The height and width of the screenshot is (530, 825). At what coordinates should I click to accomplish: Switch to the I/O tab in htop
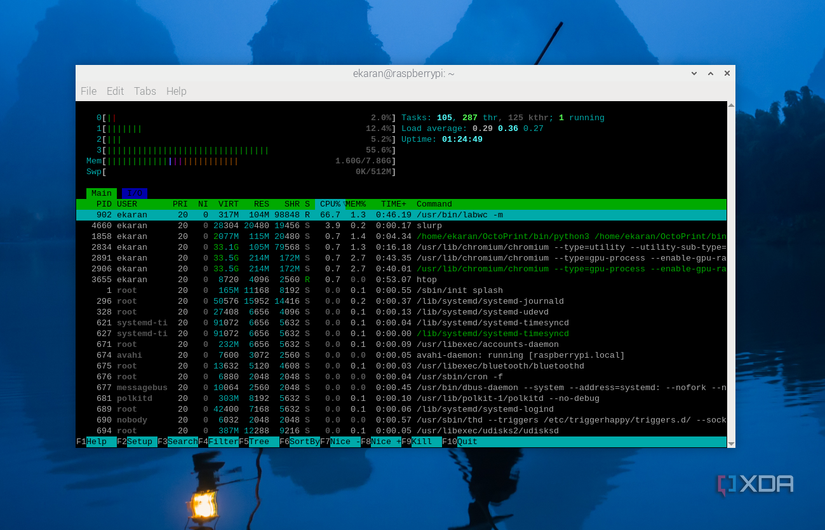click(x=133, y=193)
